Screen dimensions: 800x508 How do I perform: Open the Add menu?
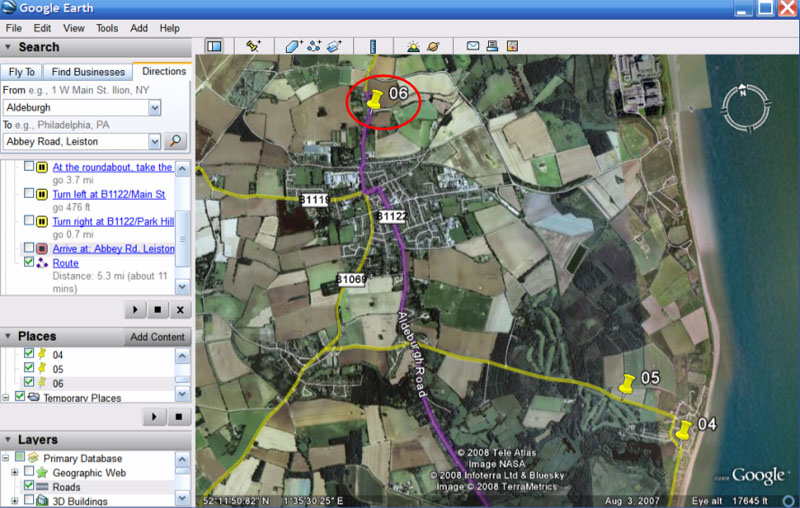coord(139,28)
